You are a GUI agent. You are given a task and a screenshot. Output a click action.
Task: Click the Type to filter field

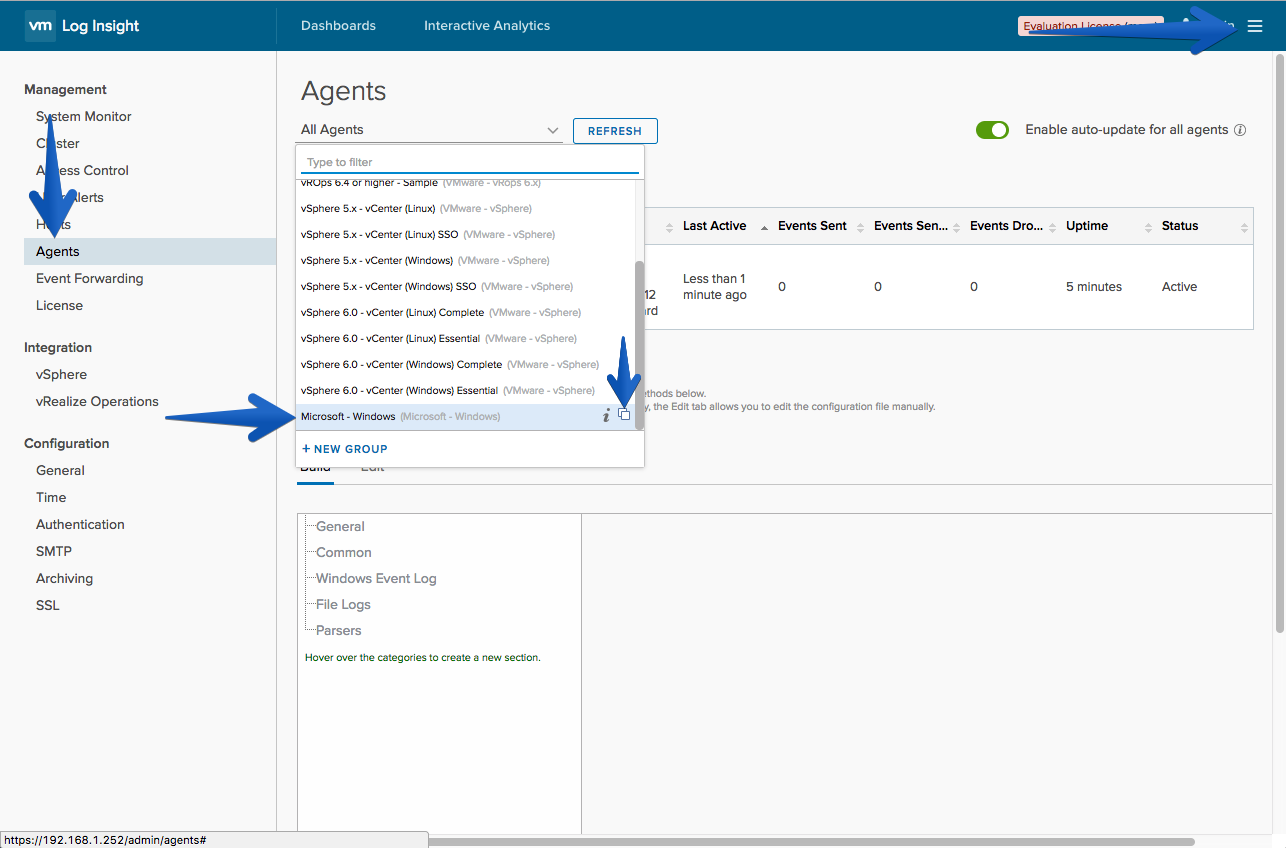pos(470,162)
